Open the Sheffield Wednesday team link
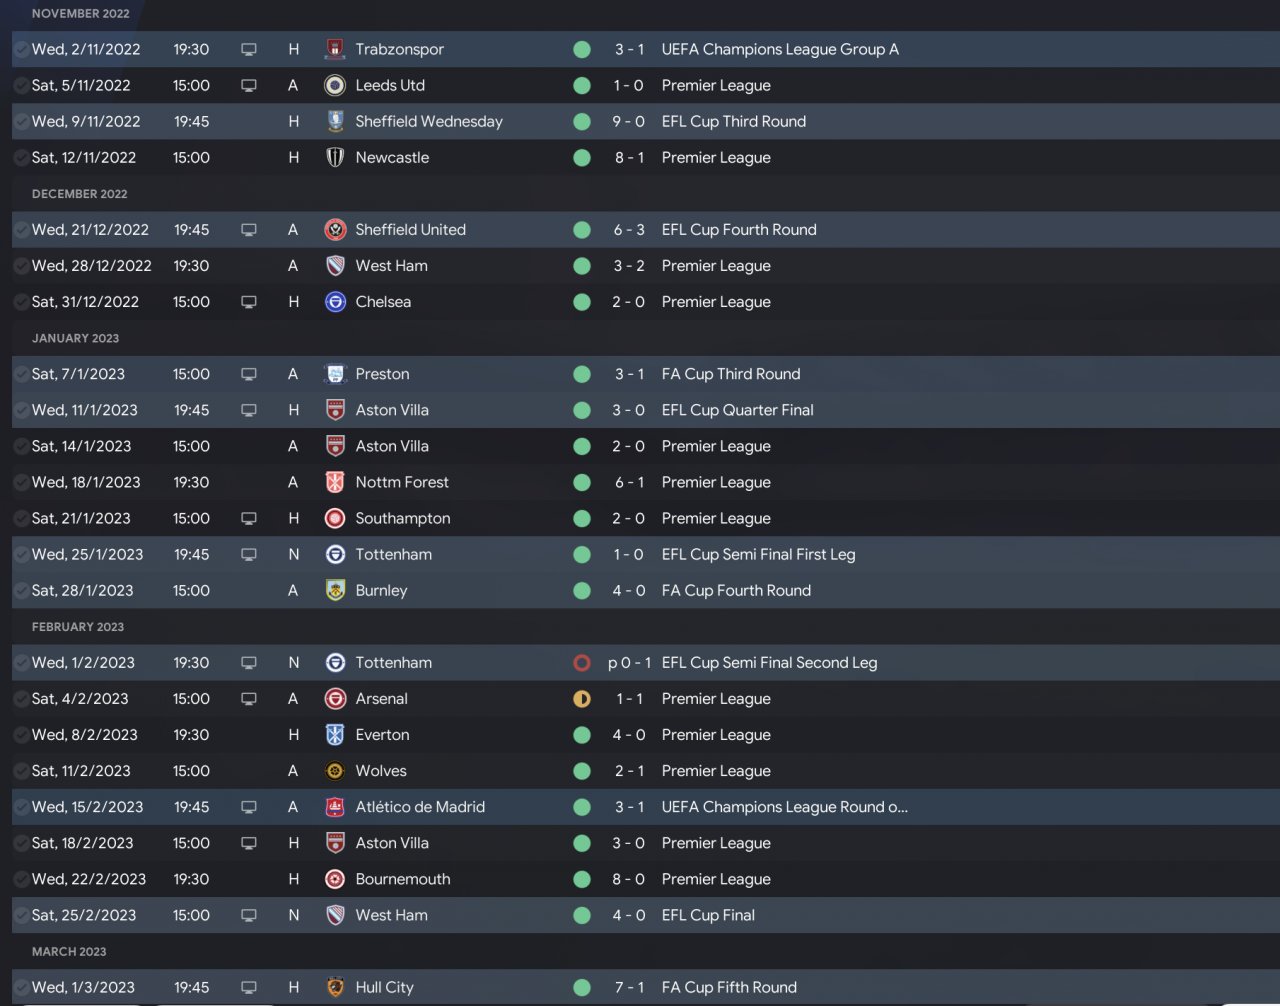 pyautogui.click(x=429, y=121)
